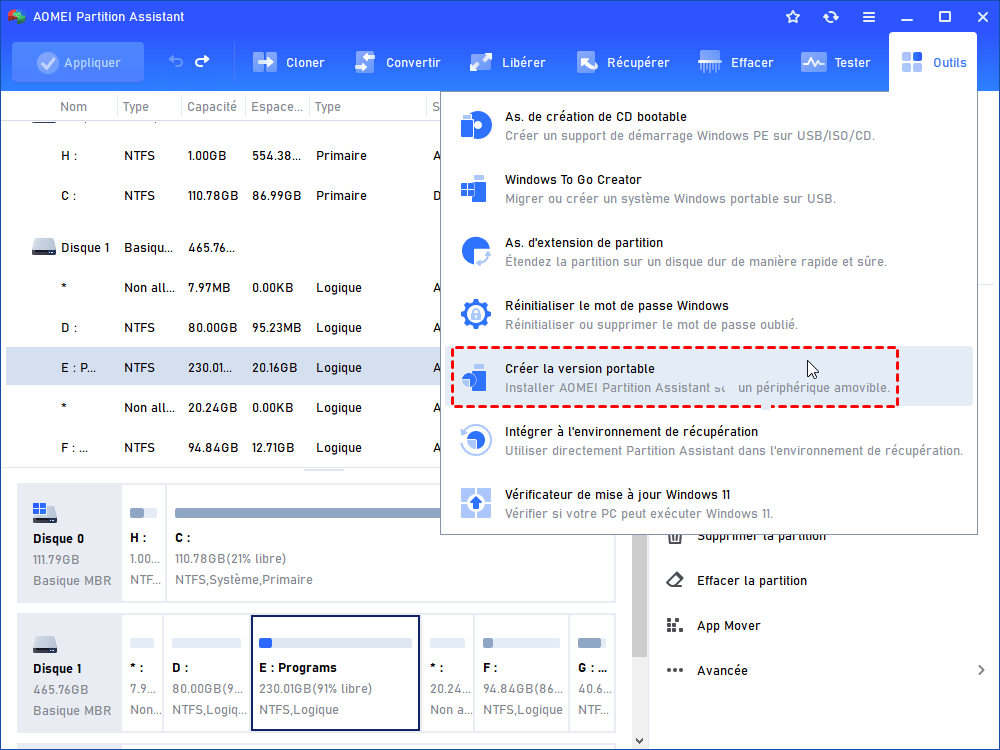
Task: Select F : 94.84GB block in disk map
Action: 522,673
